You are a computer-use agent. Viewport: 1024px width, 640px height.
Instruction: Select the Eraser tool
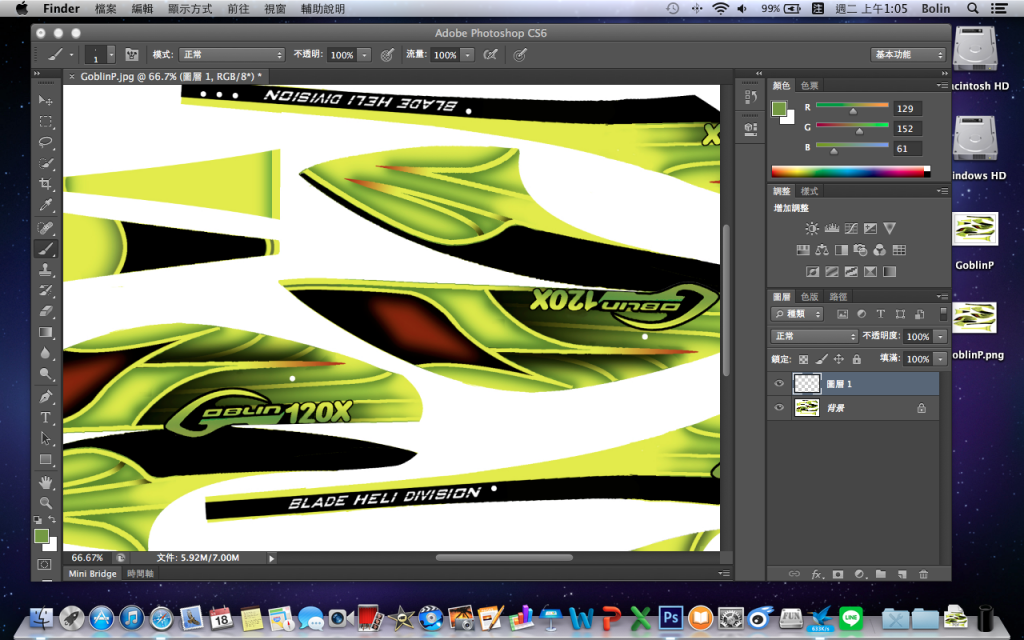point(45,311)
